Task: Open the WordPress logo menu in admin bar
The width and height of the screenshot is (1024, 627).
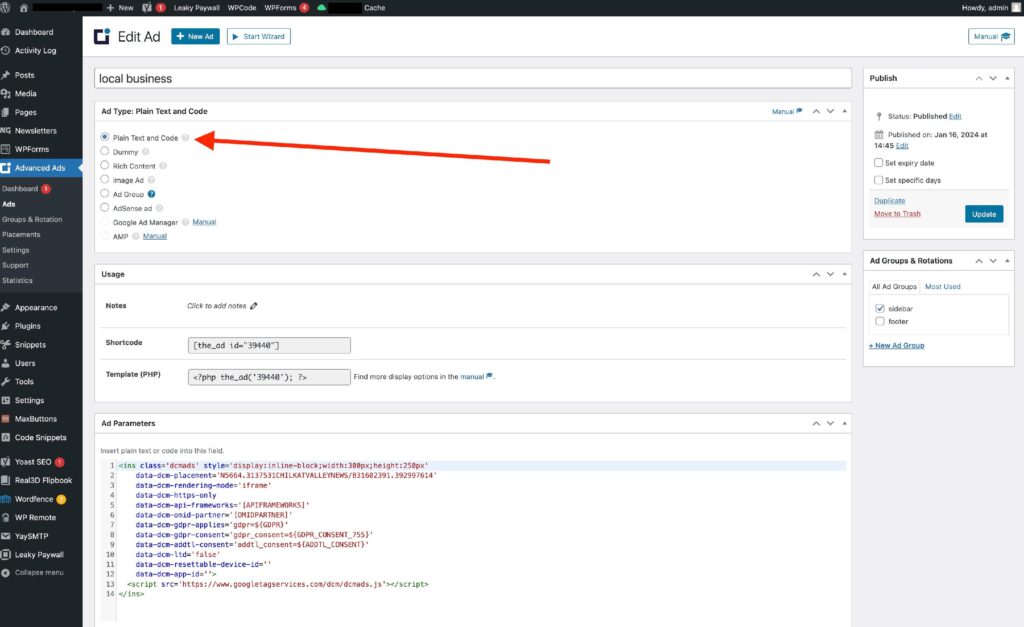Action: coord(8,7)
